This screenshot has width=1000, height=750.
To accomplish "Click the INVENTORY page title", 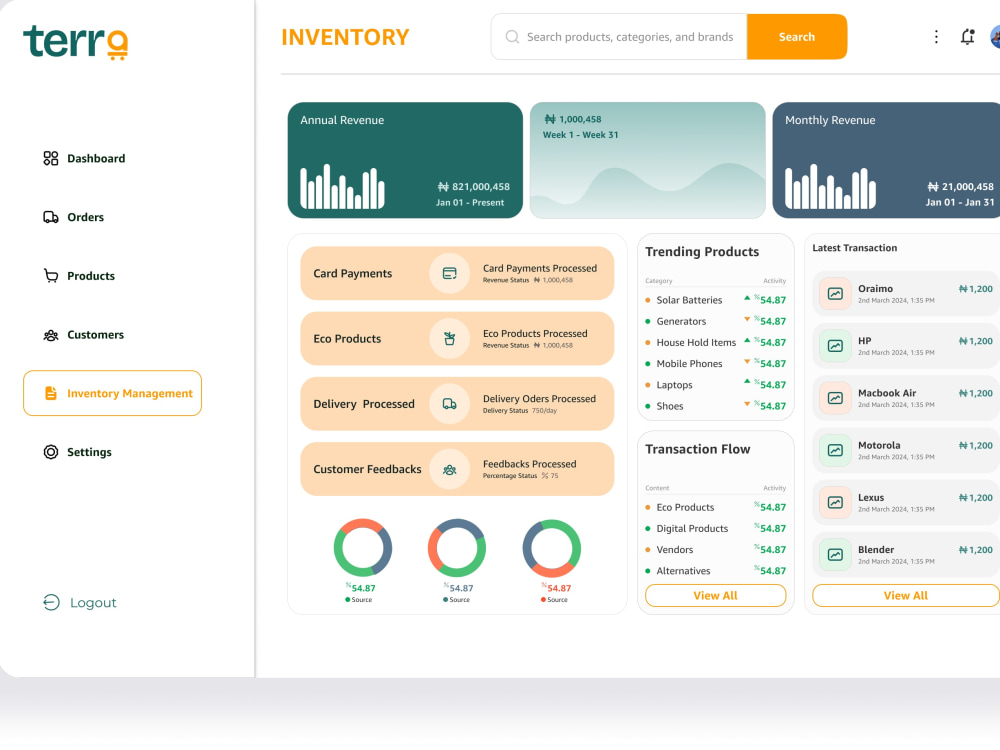I will (345, 37).
